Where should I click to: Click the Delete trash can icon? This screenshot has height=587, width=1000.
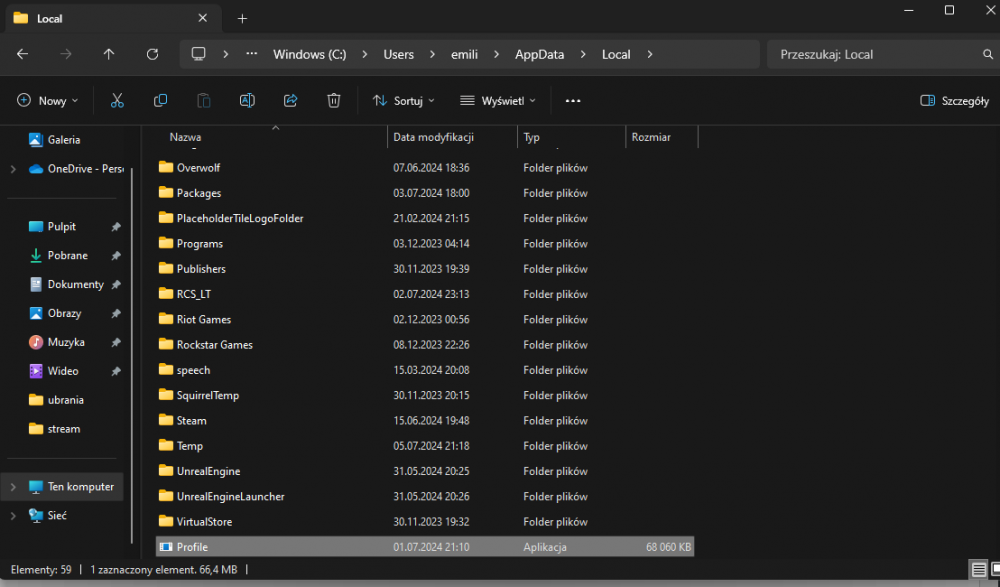tap(334, 101)
